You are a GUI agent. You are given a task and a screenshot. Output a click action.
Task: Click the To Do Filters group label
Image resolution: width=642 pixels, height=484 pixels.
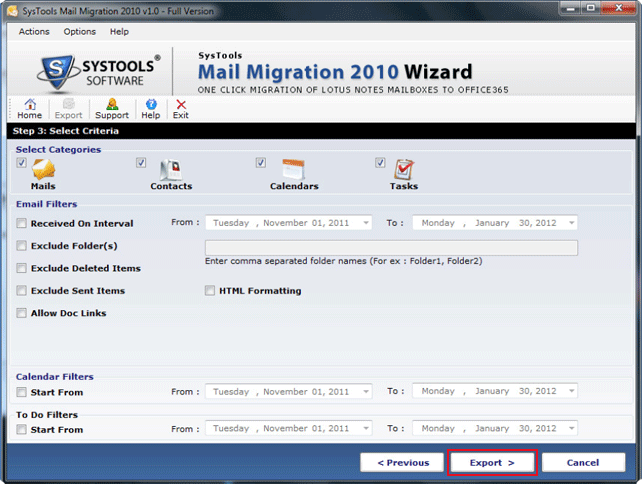47,415
